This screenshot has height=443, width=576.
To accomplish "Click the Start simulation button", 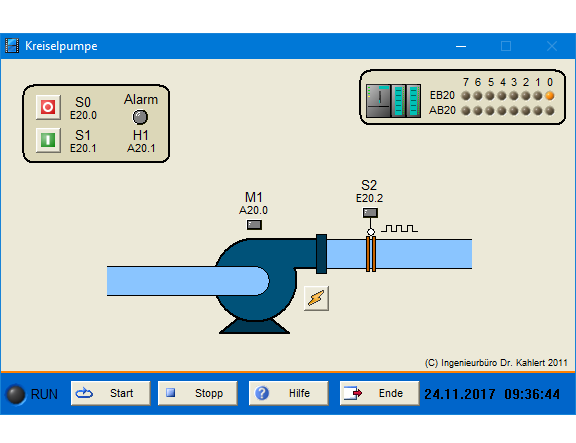I will tap(111, 393).
